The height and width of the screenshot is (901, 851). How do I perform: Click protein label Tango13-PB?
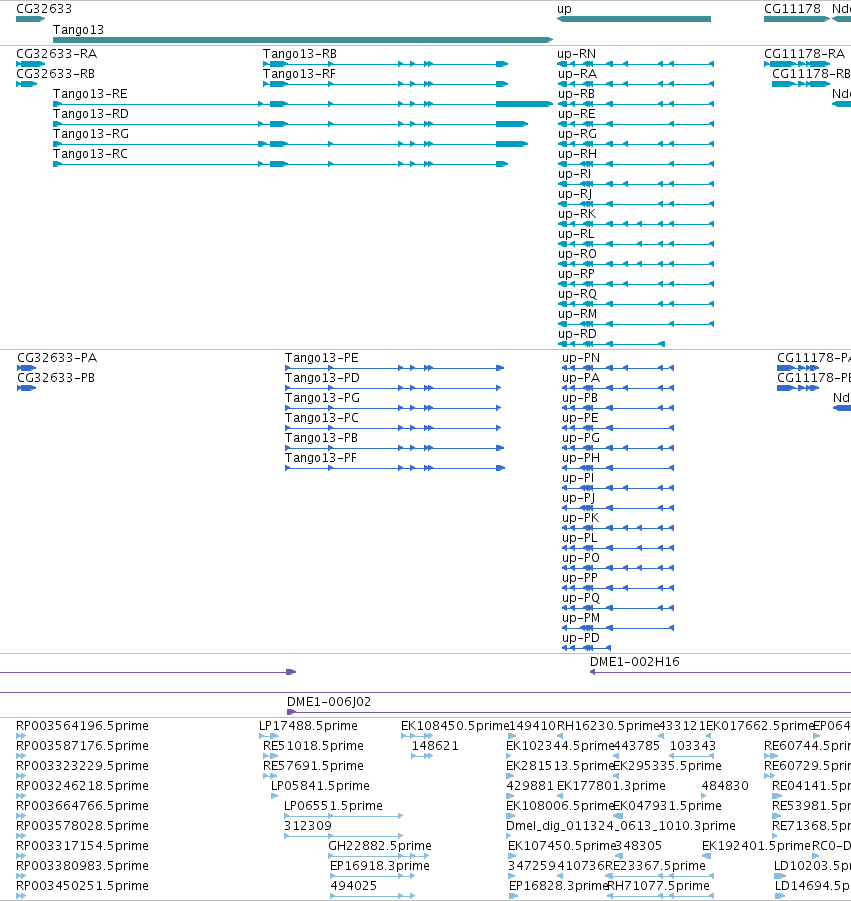321,438
